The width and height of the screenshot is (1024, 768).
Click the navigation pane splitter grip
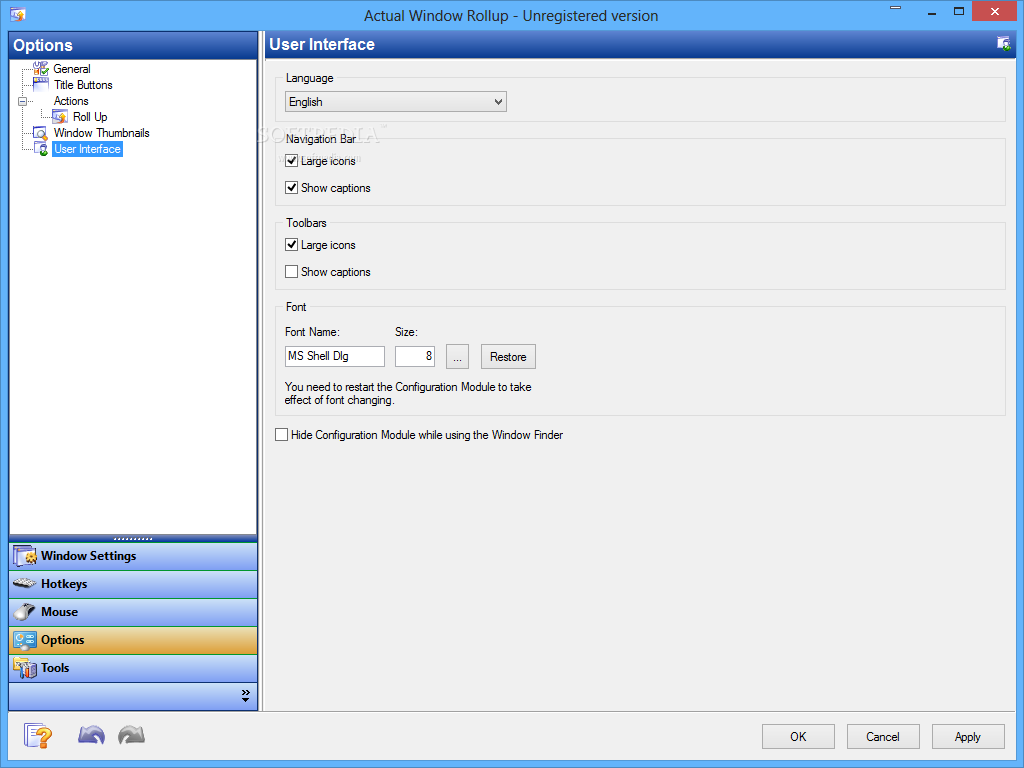tap(133, 539)
